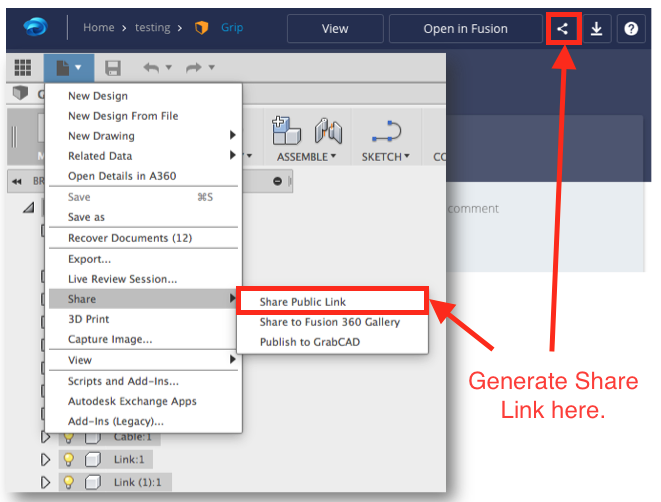Select Recover Documents (12)
661x502 pixels.
coord(143,238)
